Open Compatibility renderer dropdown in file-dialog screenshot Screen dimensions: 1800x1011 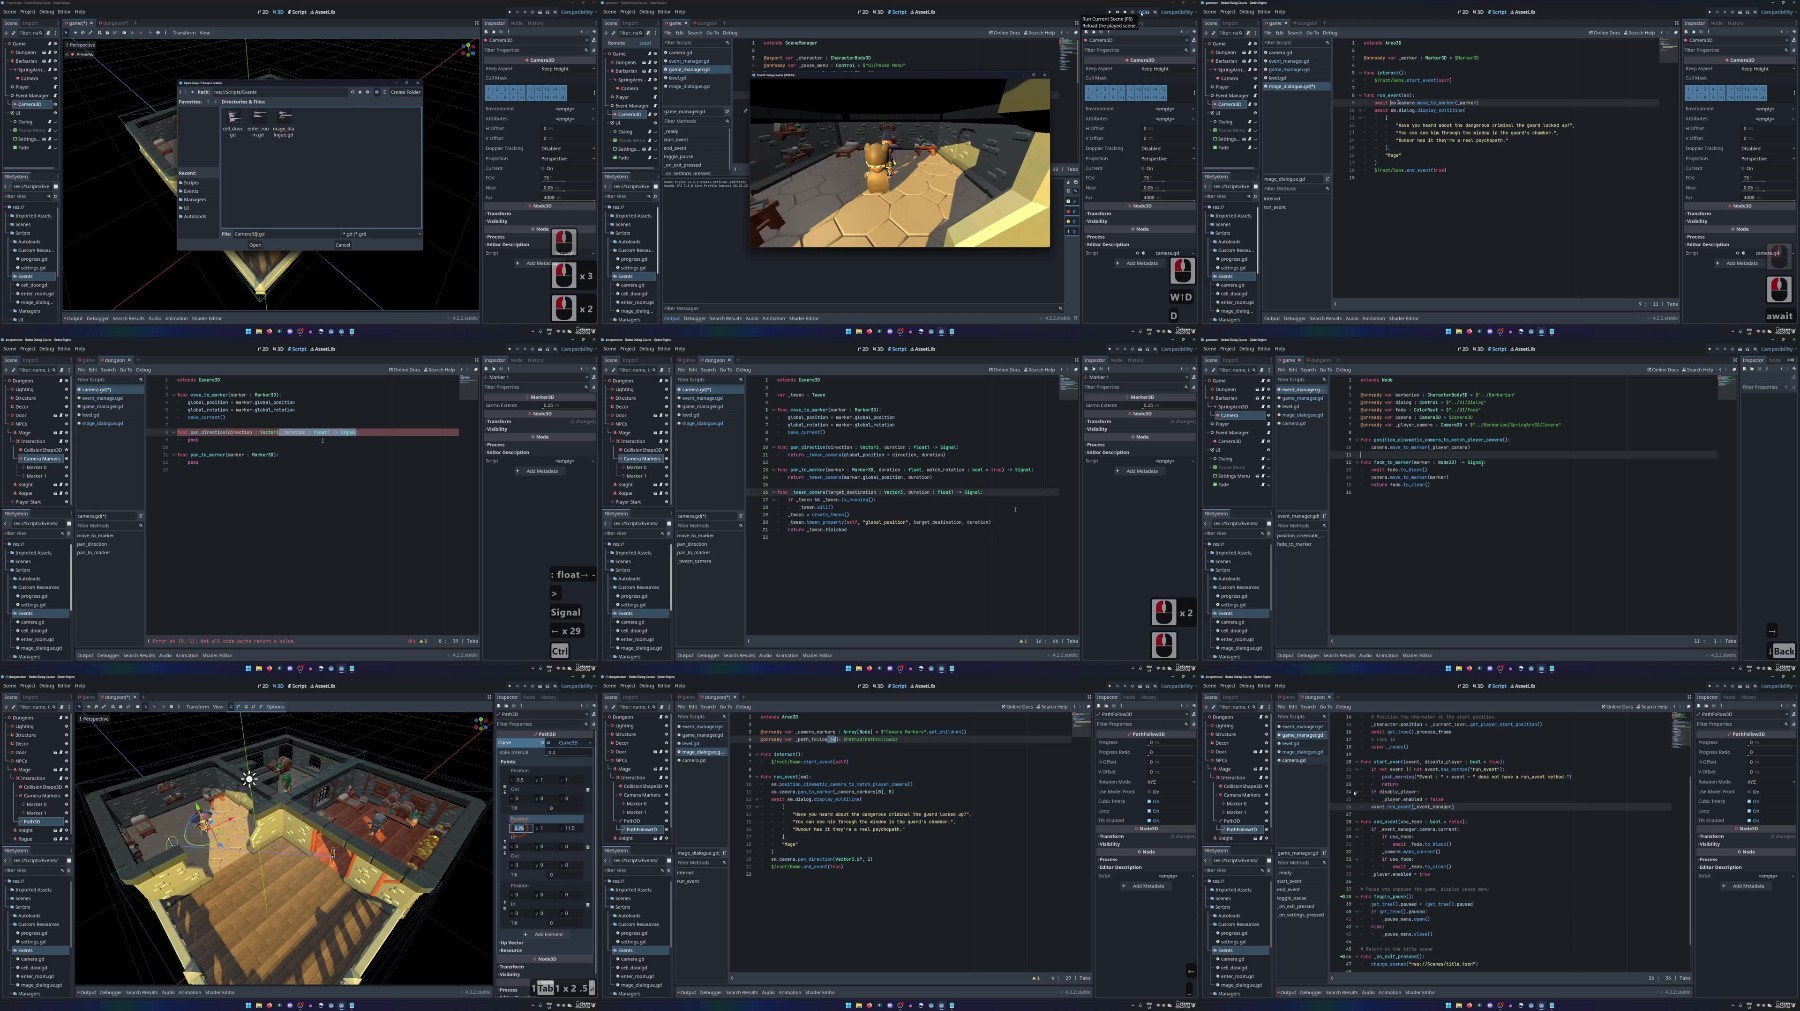point(577,12)
